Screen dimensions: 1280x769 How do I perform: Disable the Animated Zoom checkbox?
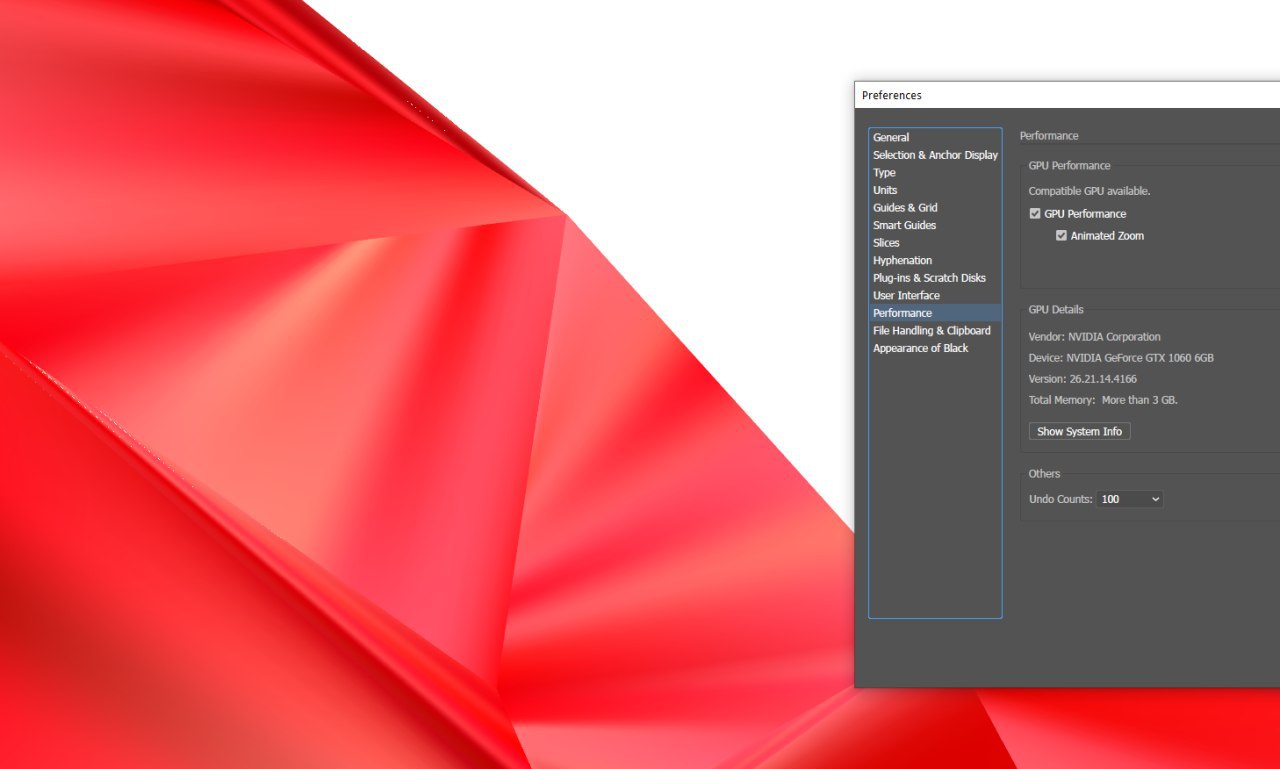(1062, 236)
